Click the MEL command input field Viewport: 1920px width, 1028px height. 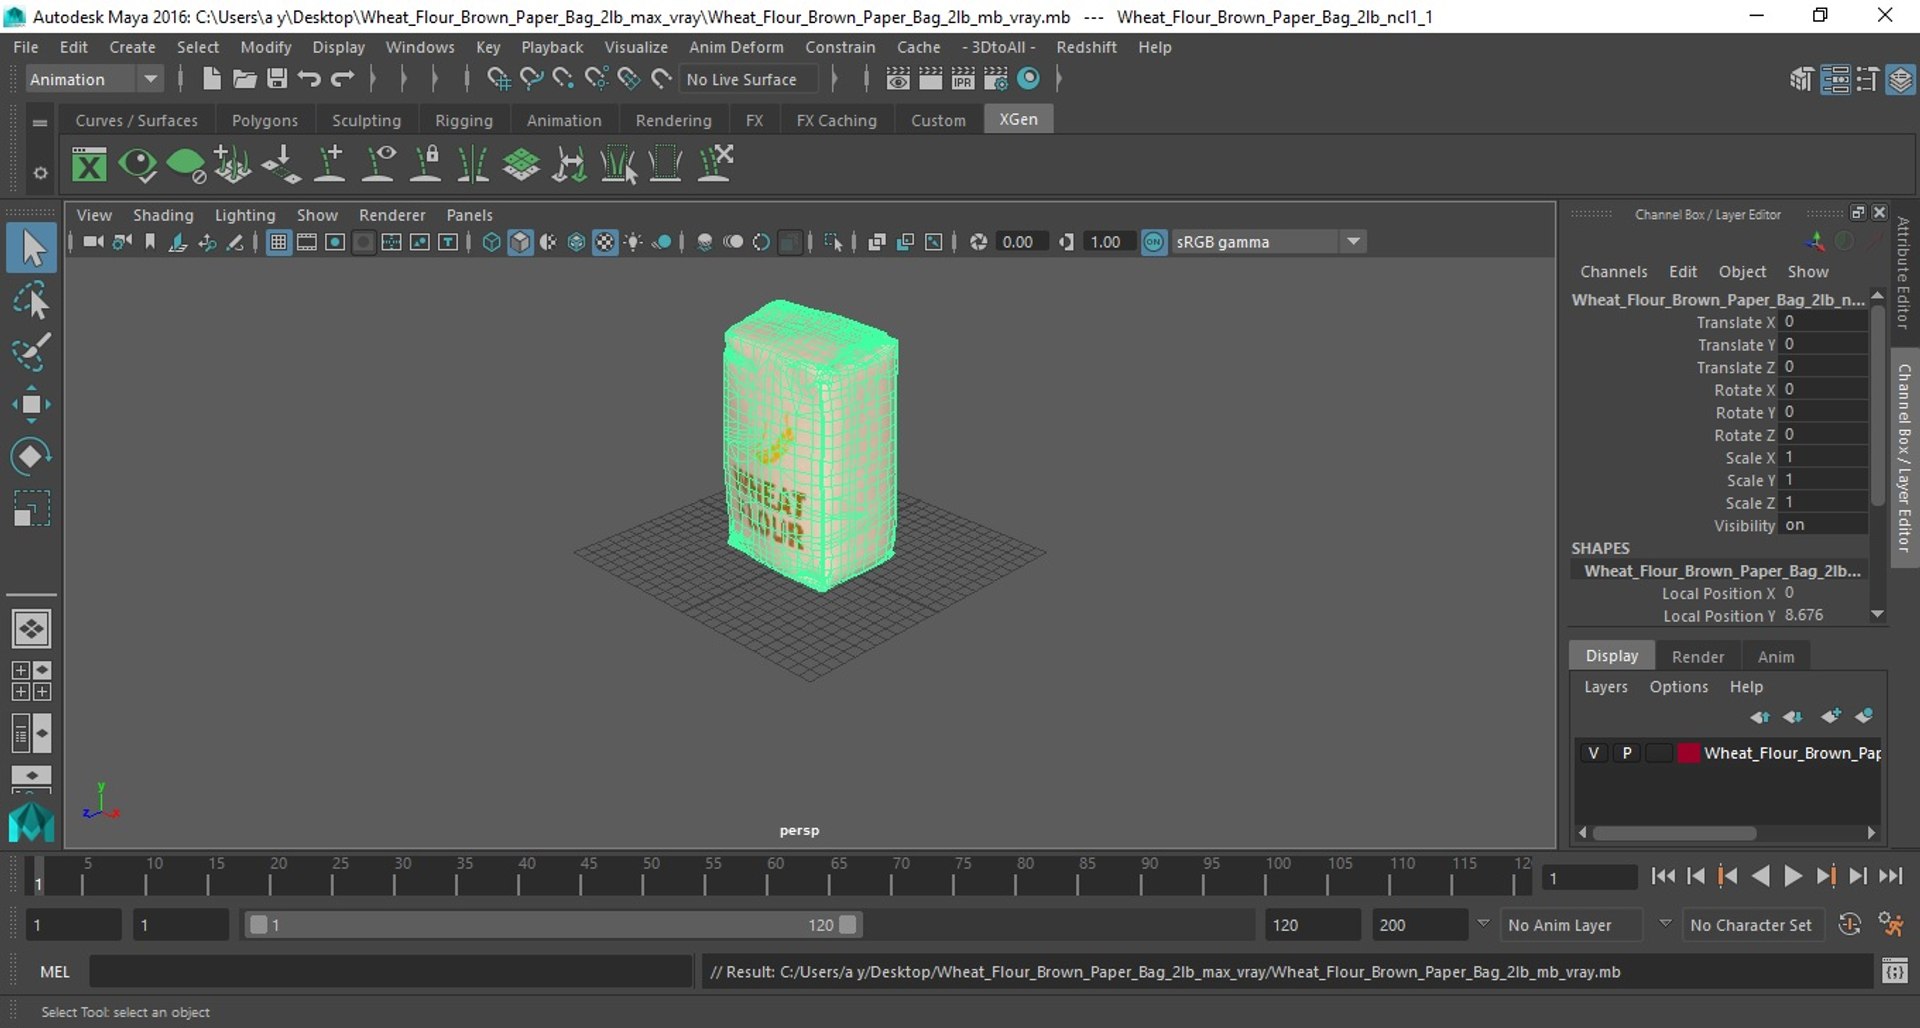click(390, 971)
